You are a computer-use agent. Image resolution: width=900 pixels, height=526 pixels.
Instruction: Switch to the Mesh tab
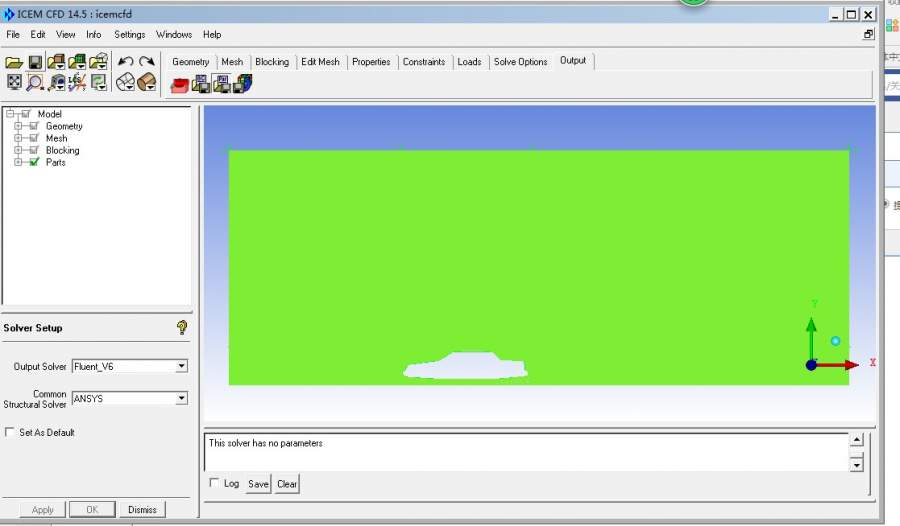(x=232, y=61)
